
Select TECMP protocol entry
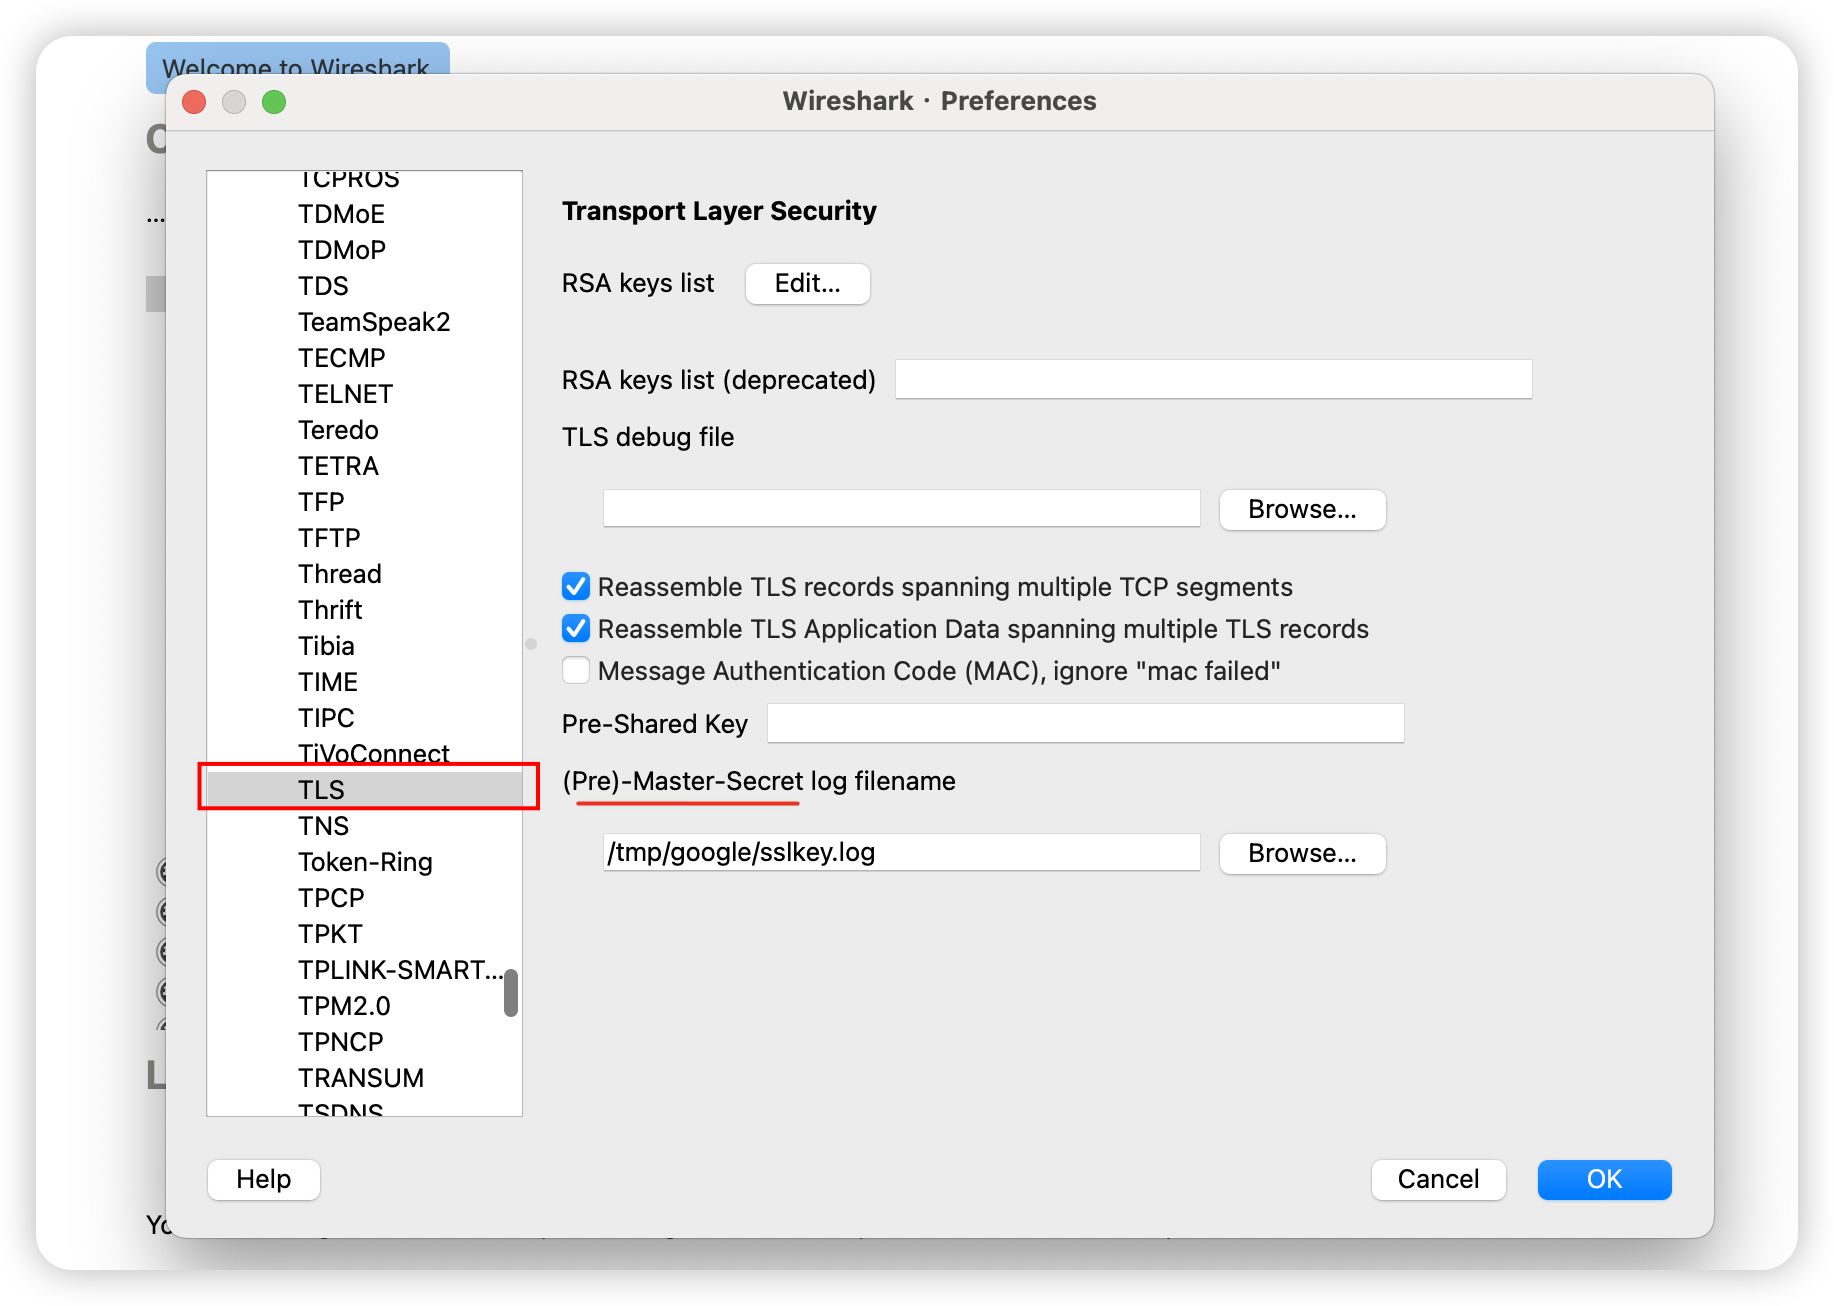click(x=364, y=358)
